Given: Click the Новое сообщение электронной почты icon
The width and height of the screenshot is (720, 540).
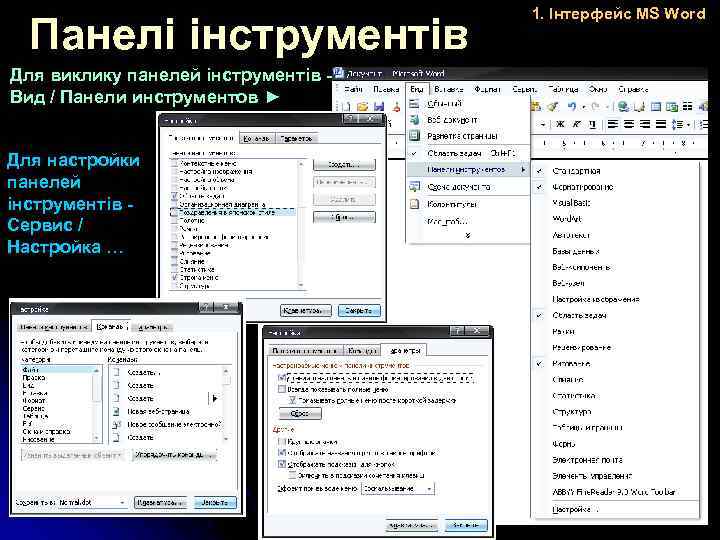Looking at the screenshot, I should [117, 424].
